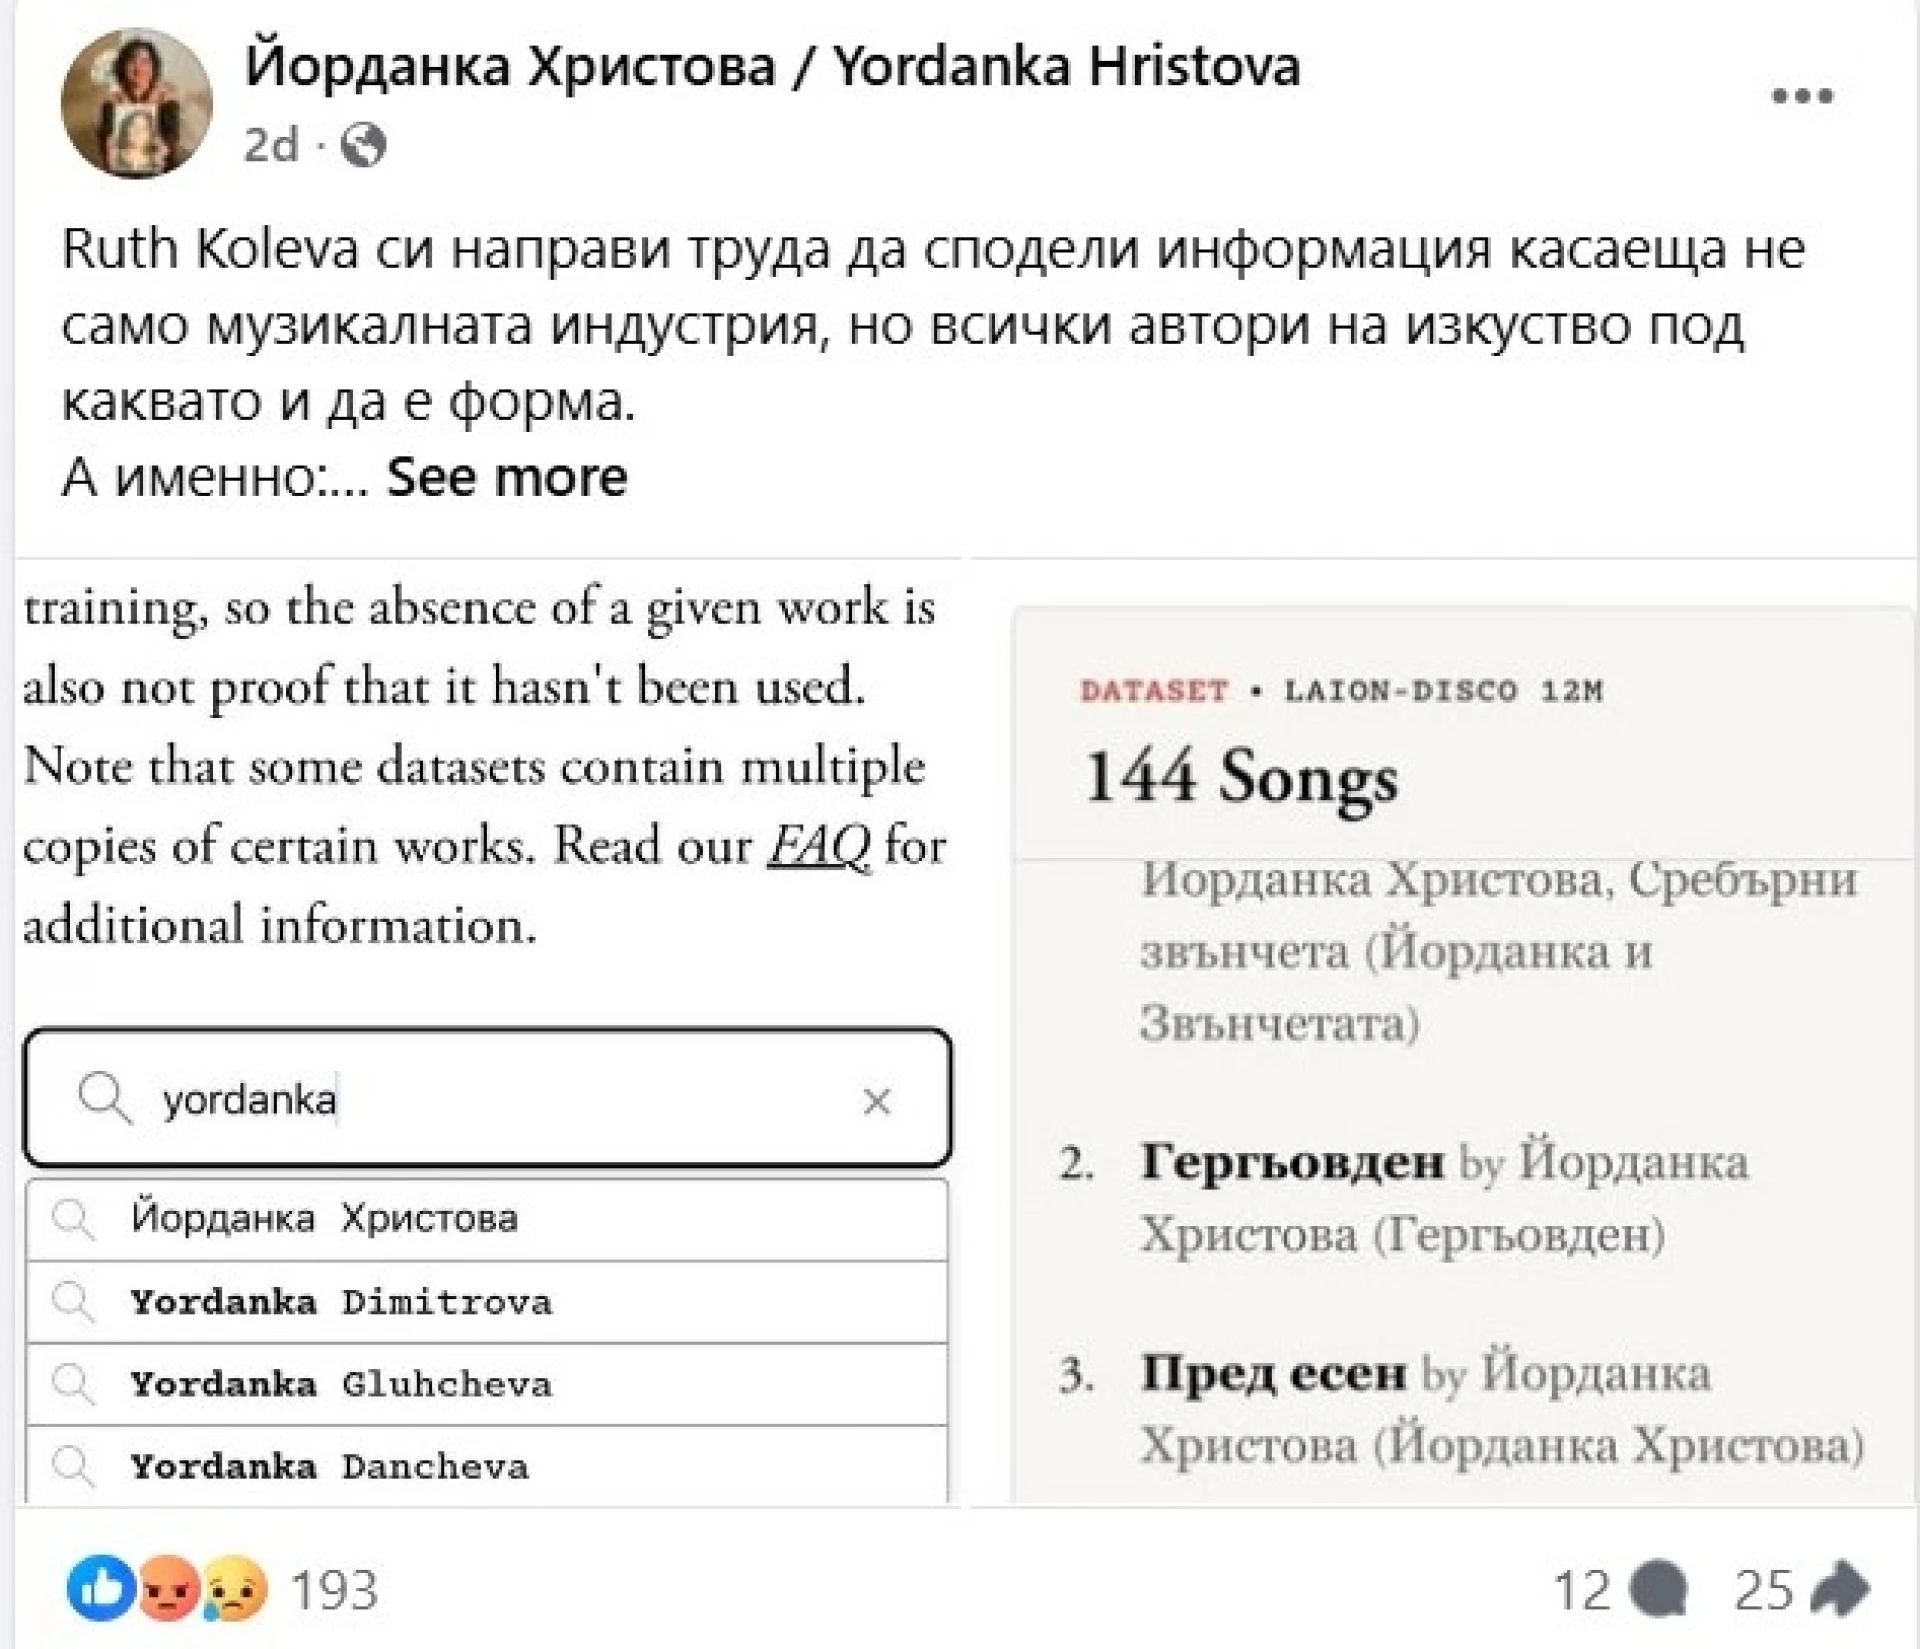The image size is (1920, 1649).
Task: Click the sad reaction icon
Action: pos(234,1588)
